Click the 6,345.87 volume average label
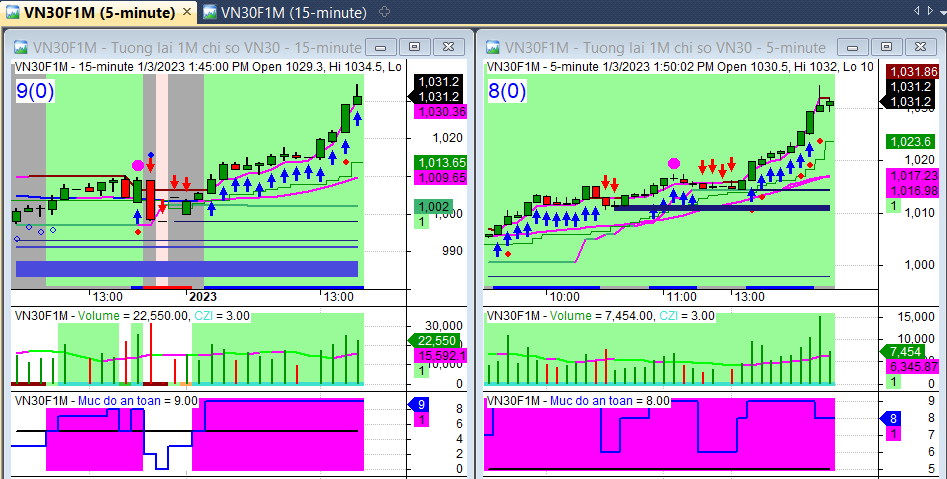The image size is (947, 479). (x=913, y=367)
